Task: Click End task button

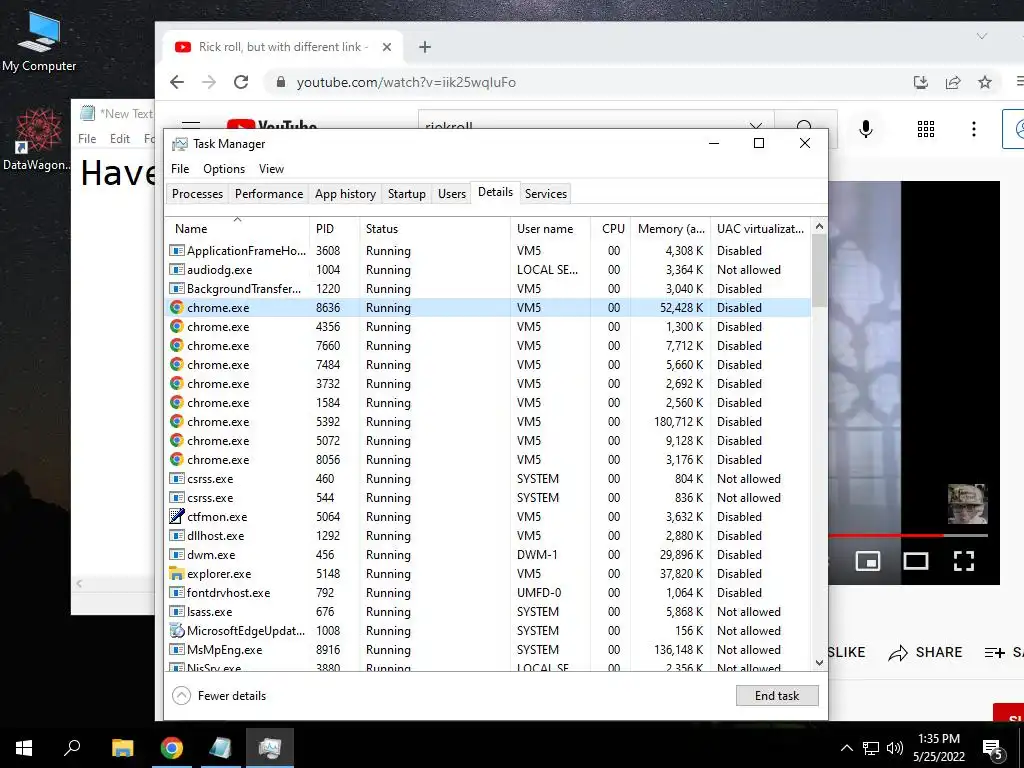Action: [x=776, y=696]
